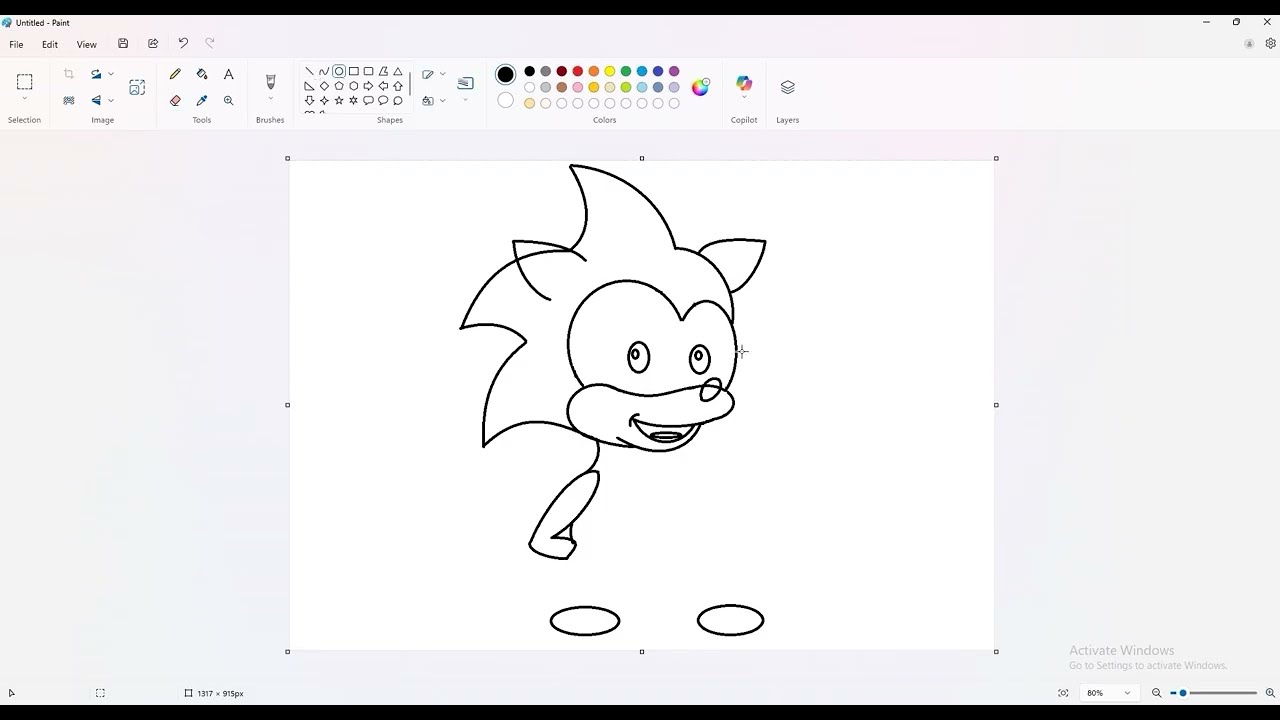Select the Color picker eyedropper tool

202,100
